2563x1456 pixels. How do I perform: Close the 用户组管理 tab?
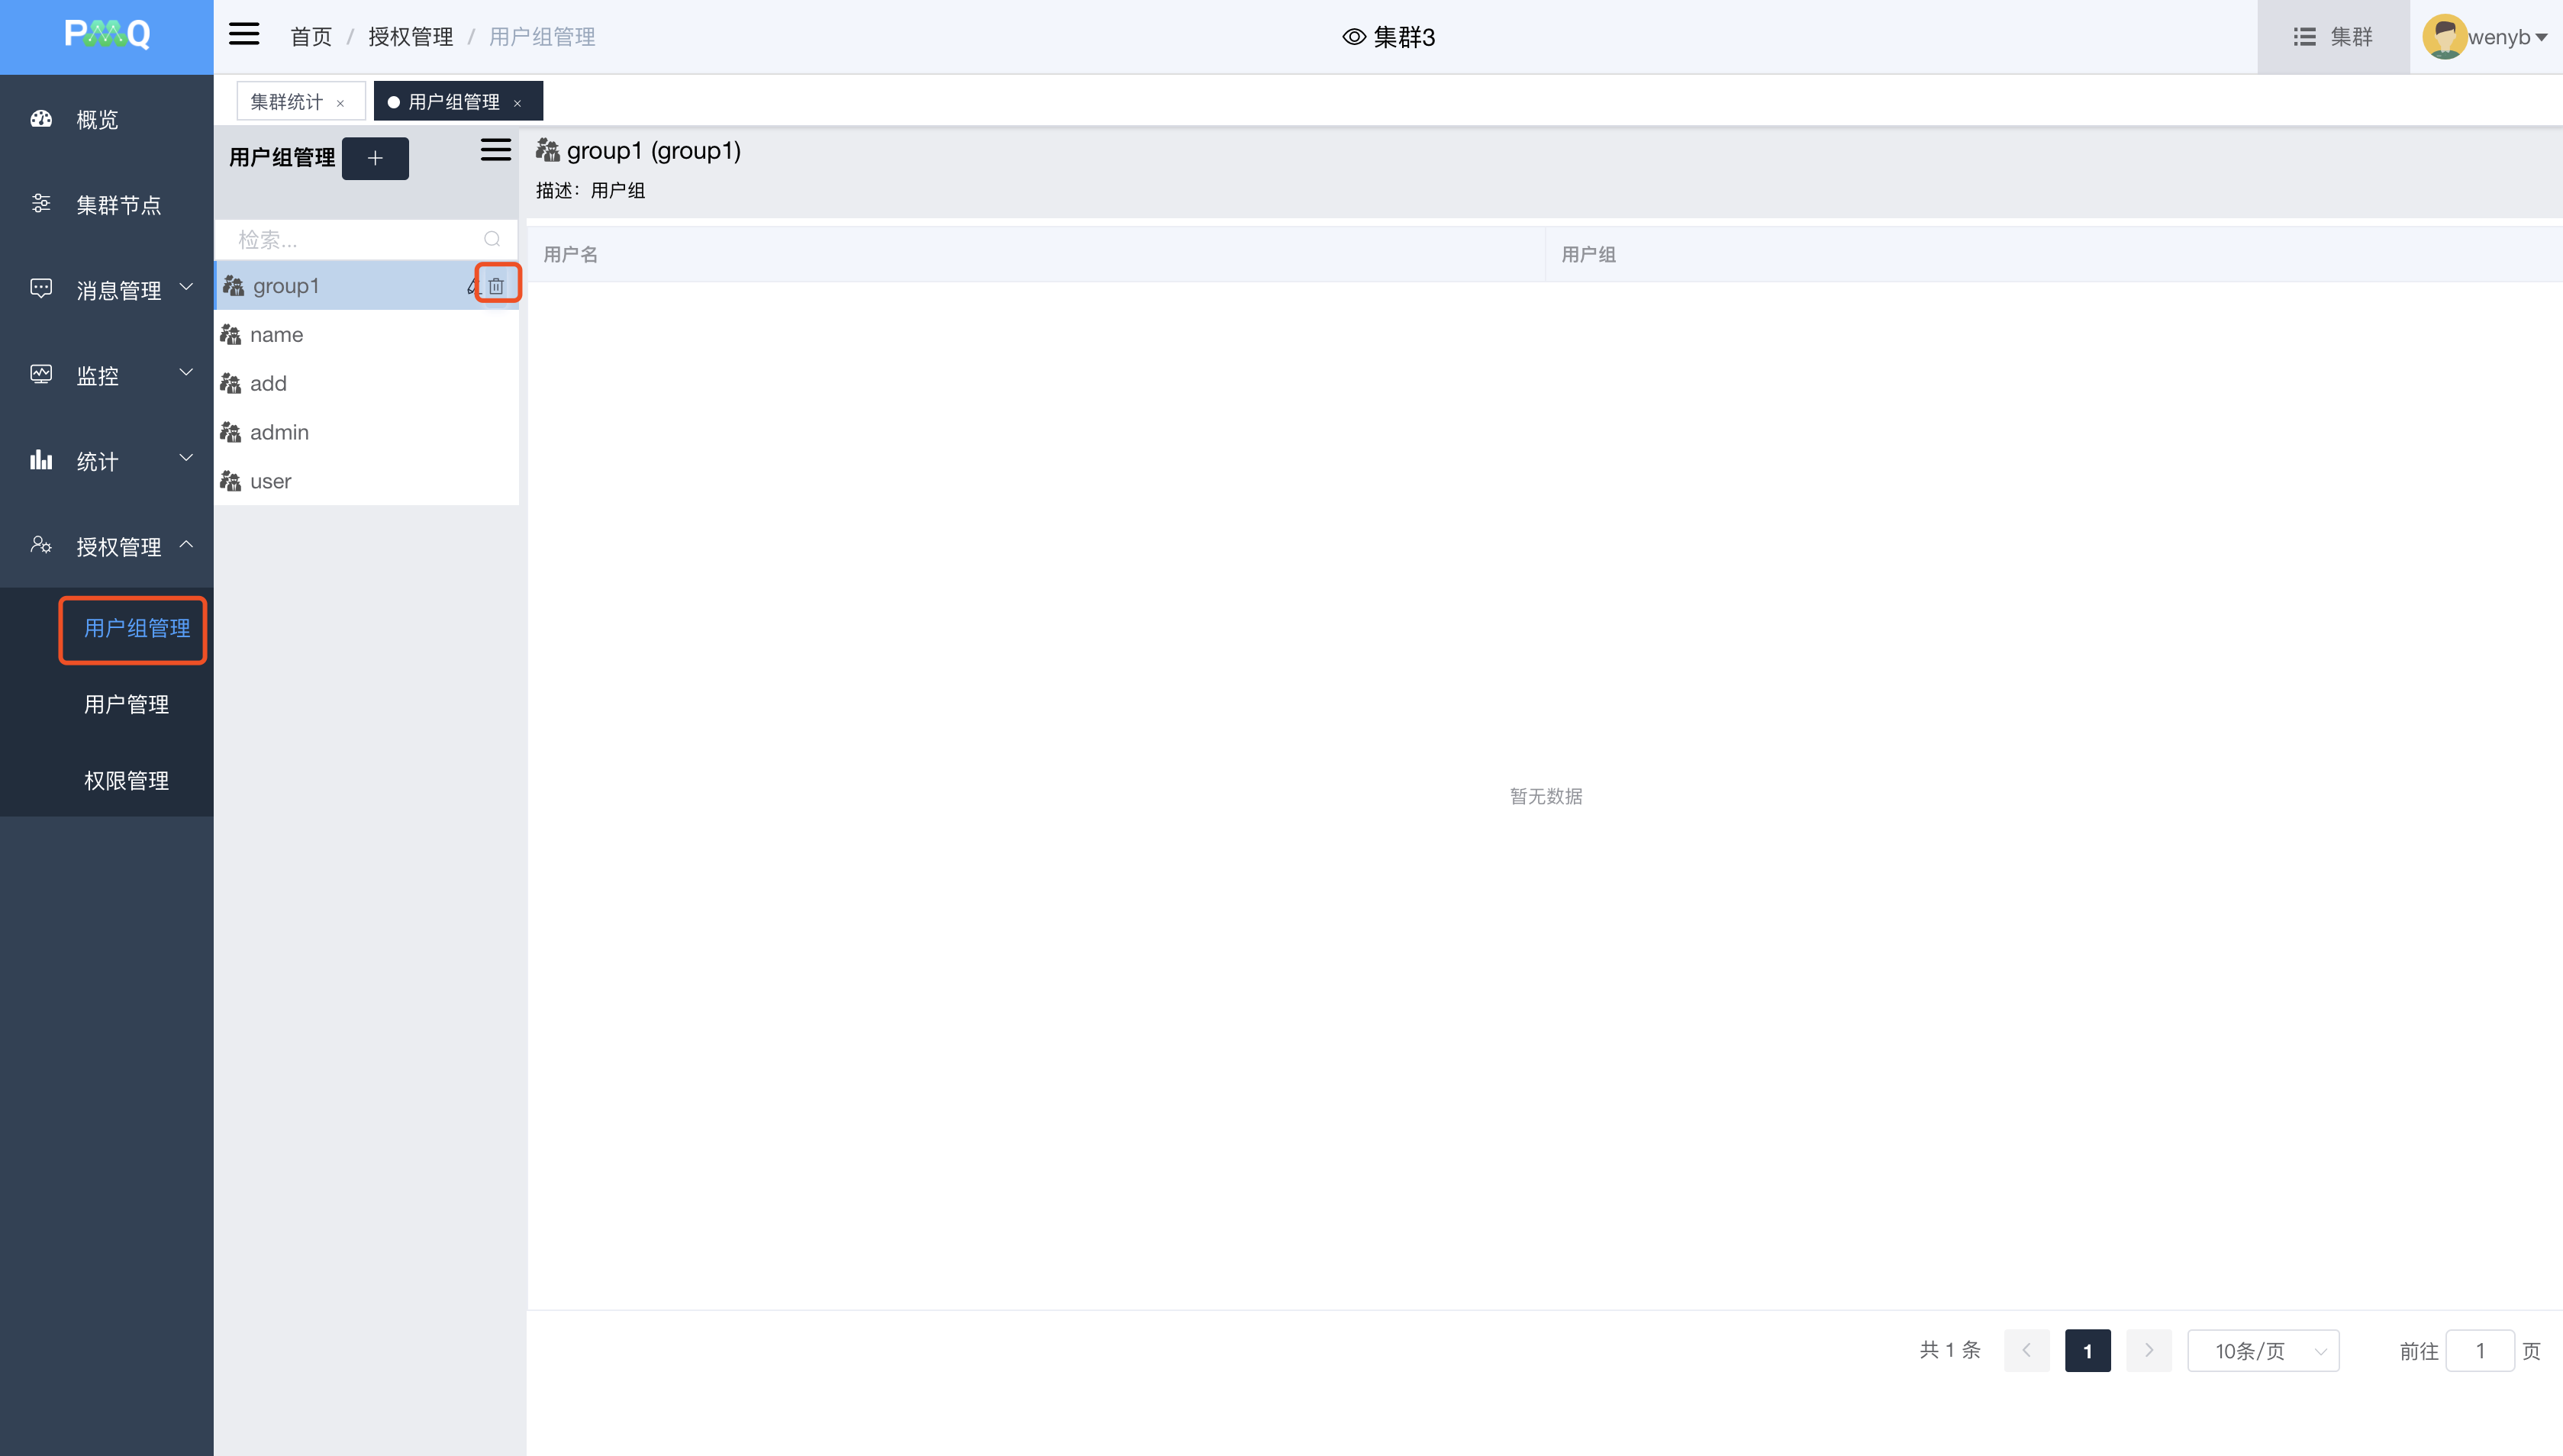click(517, 103)
